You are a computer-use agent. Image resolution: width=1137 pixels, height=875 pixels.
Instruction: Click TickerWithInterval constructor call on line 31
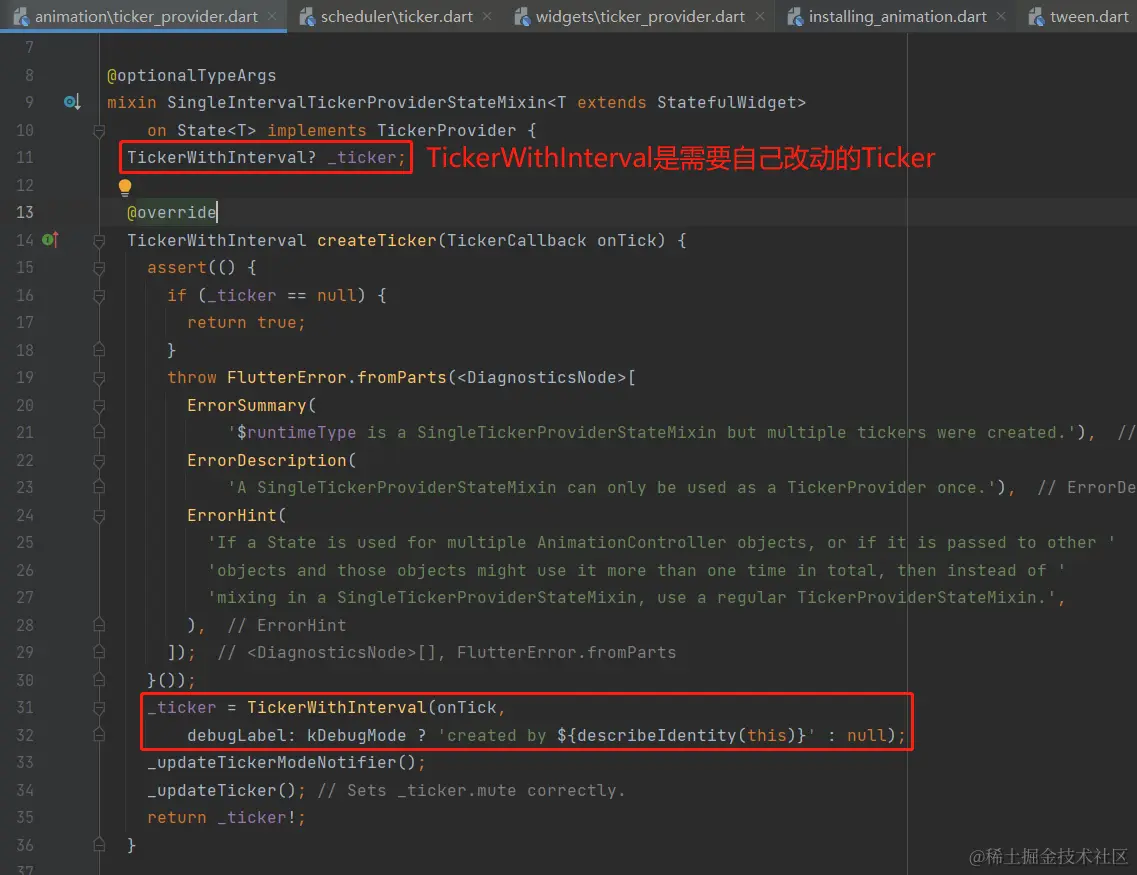point(336,708)
